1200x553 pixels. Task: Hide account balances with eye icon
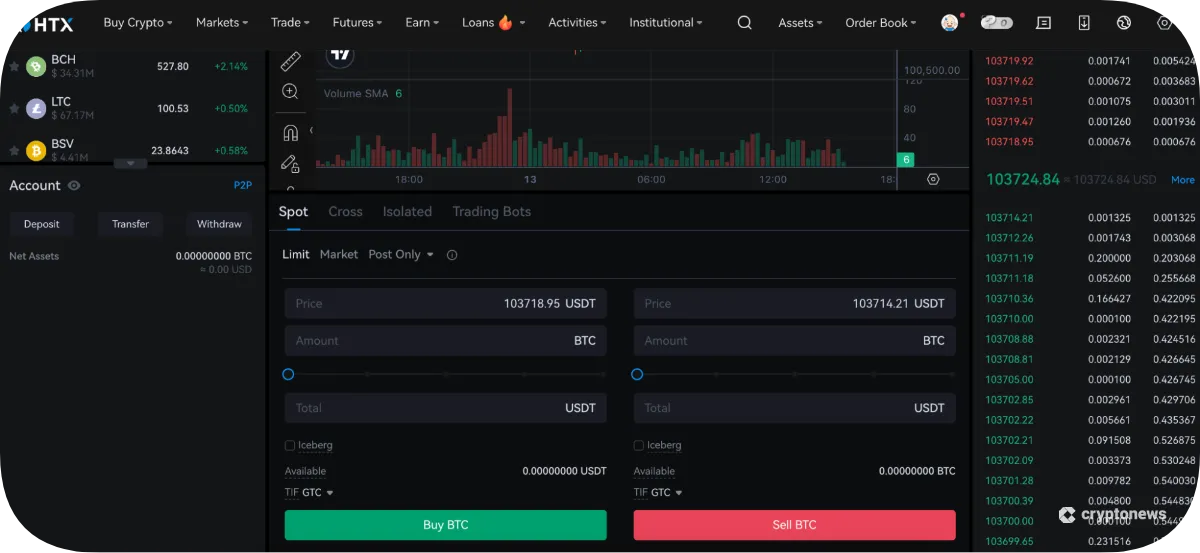[x=74, y=186]
